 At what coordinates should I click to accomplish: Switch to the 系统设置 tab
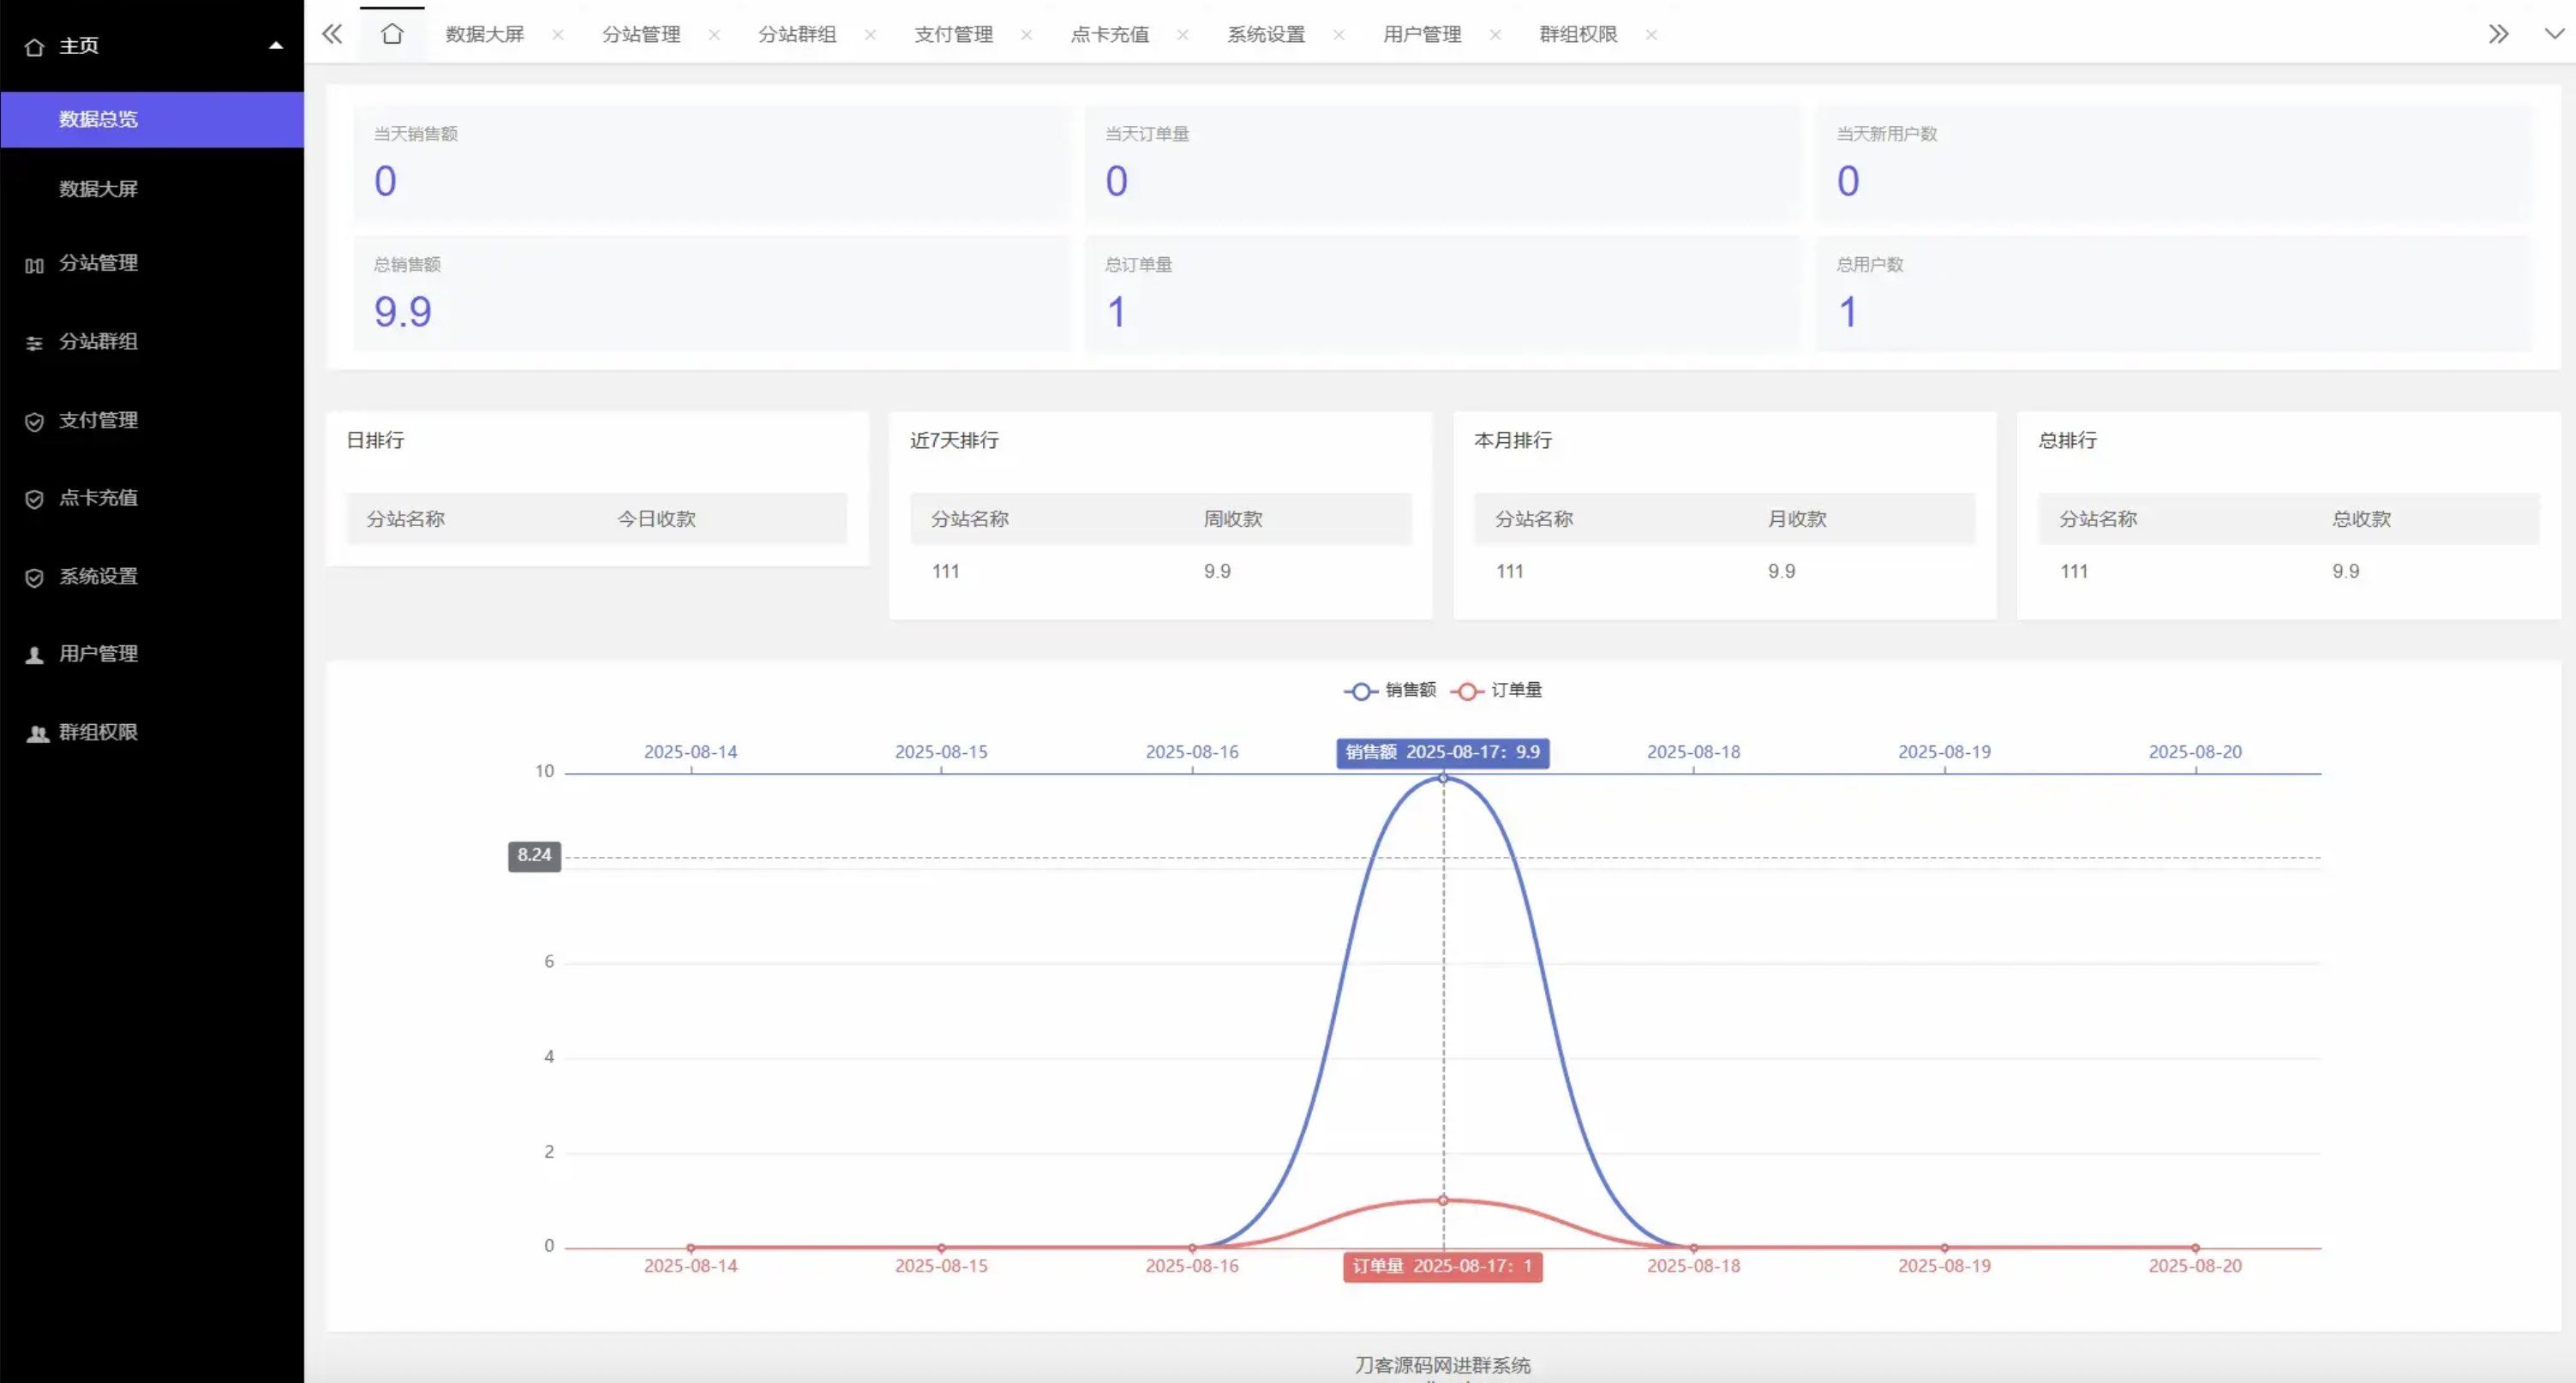coord(1266,35)
